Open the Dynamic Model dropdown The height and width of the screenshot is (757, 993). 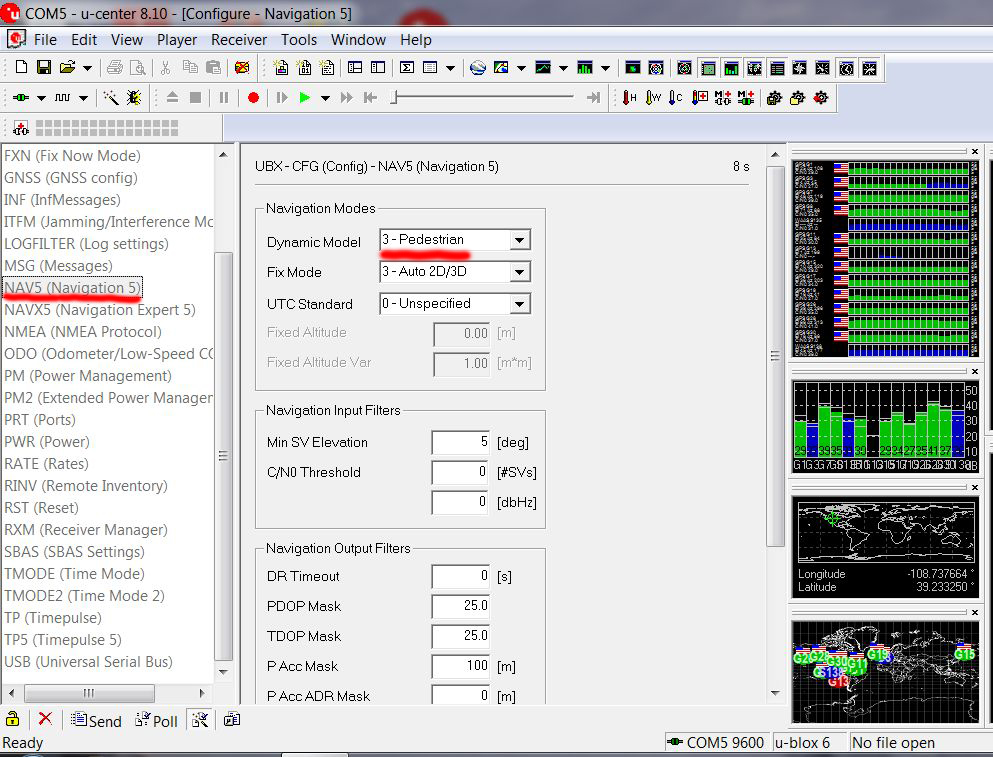point(519,241)
